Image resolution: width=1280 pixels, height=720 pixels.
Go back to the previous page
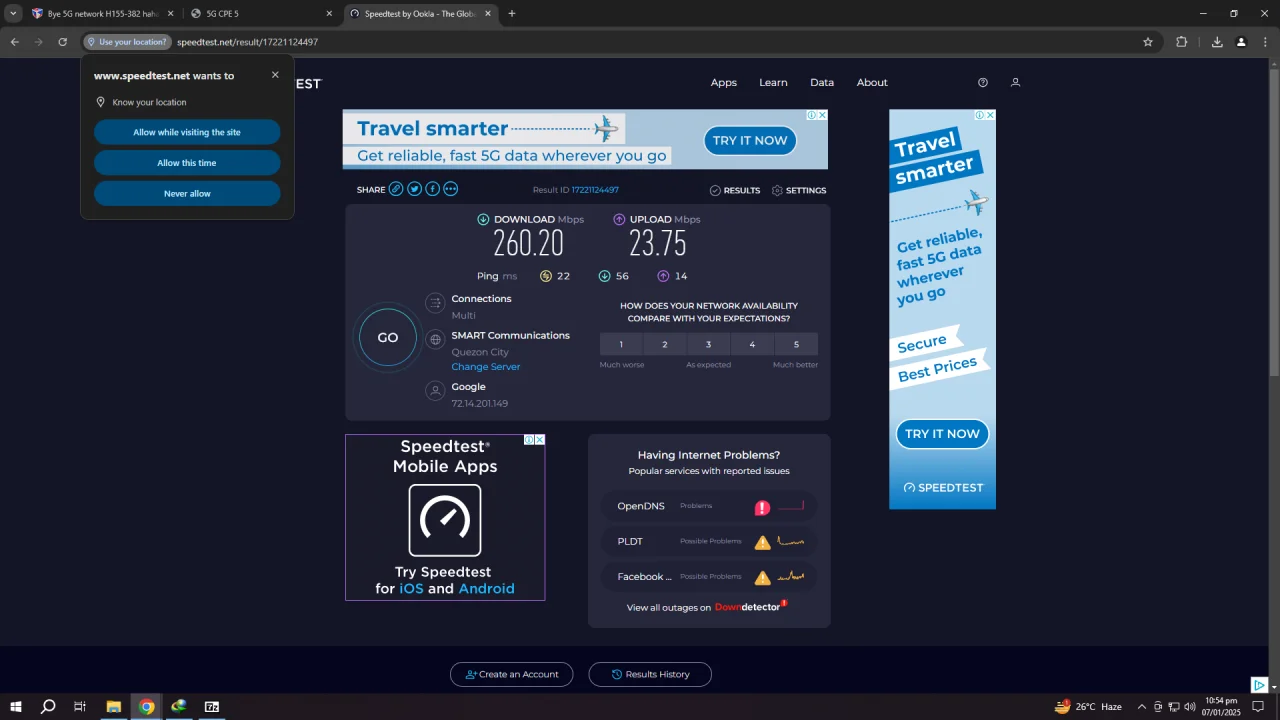coord(15,42)
